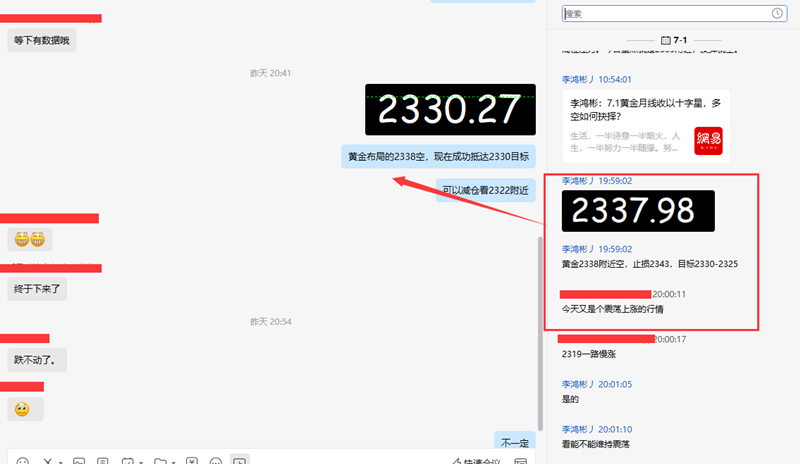The height and width of the screenshot is (464, 800).
Task: Open the screenshot options dropdown arrow
Action: tap(61, 461)
